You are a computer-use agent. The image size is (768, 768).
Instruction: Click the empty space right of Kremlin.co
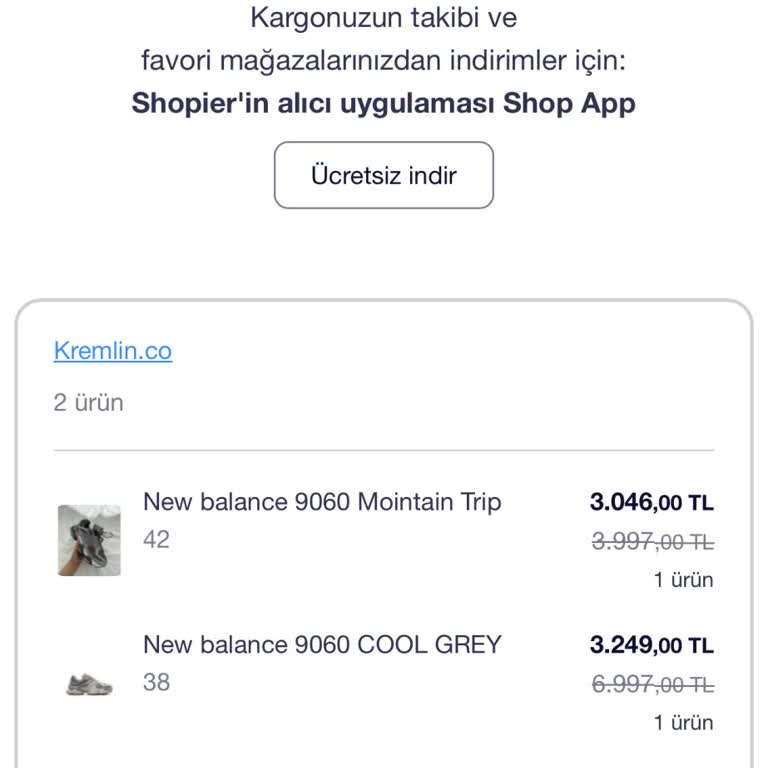(x=450, y=351)
